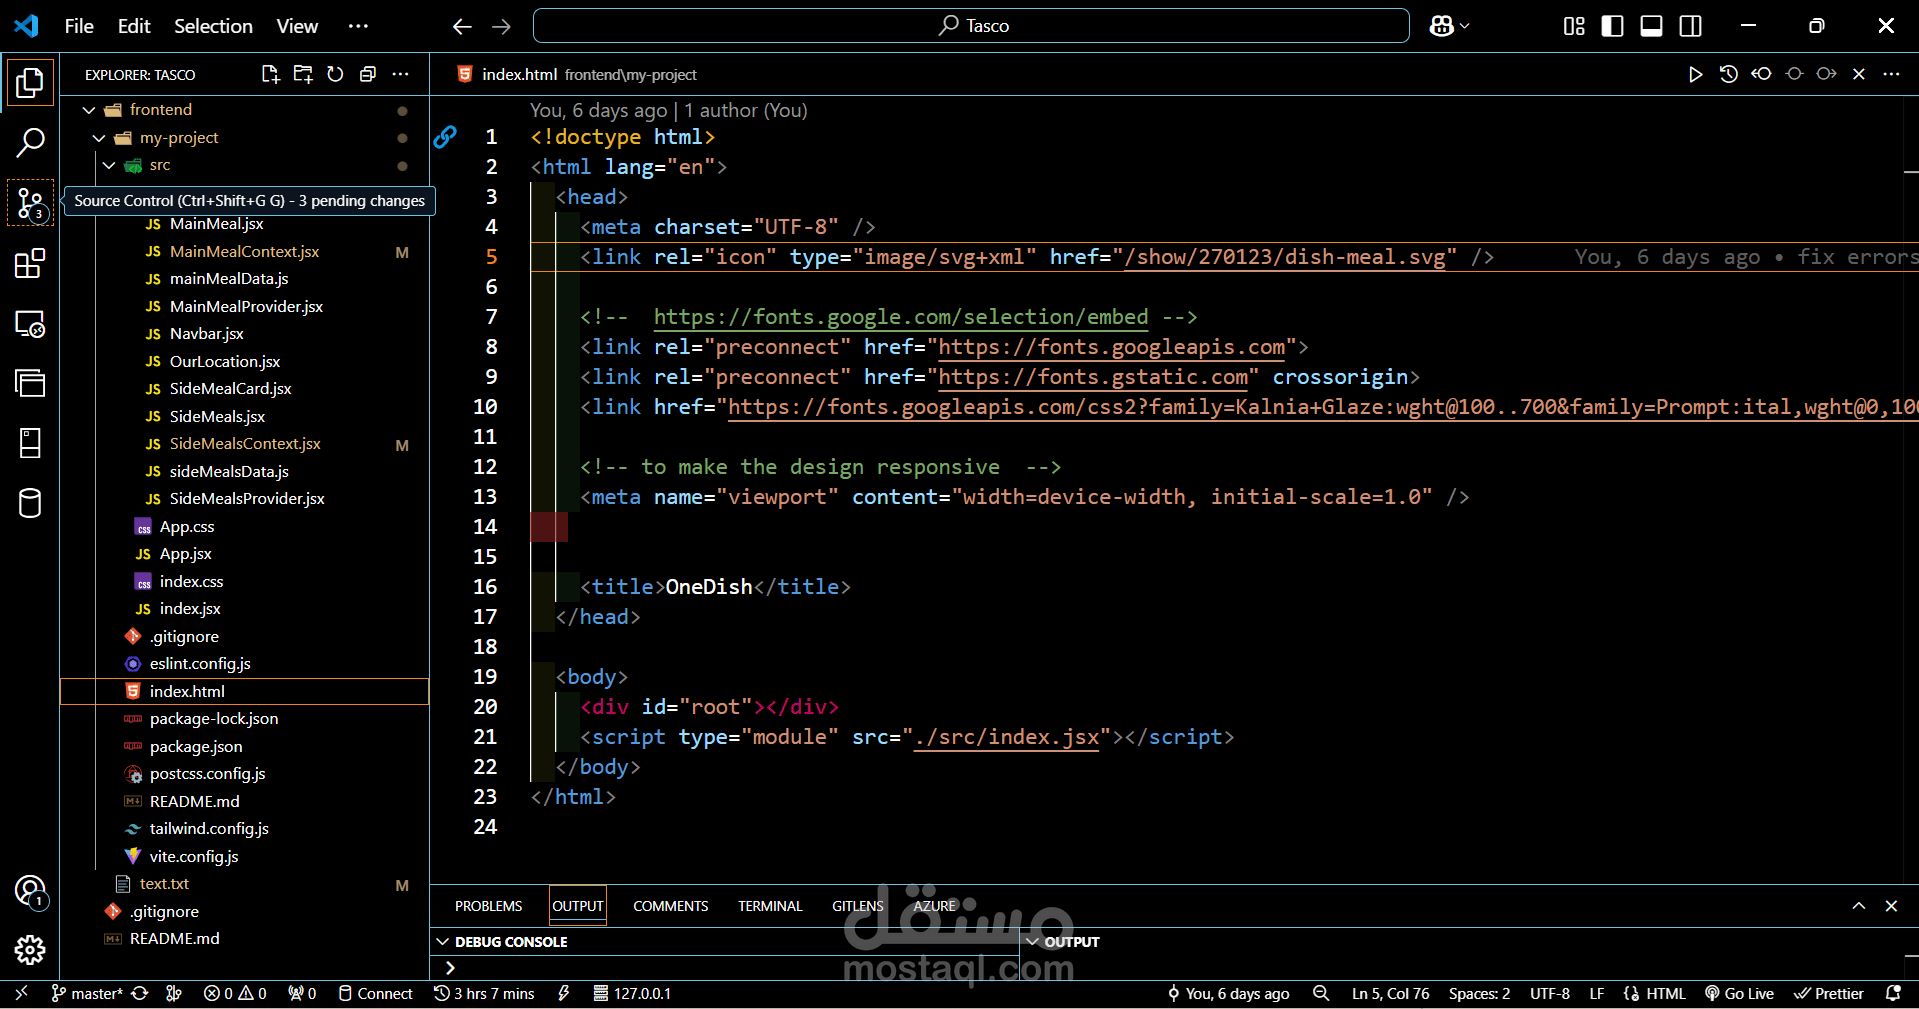The width and height of the screenshot is (1919, 1009).
Task: Change indentation via Spaces: 2
Action: (1479, 993)
